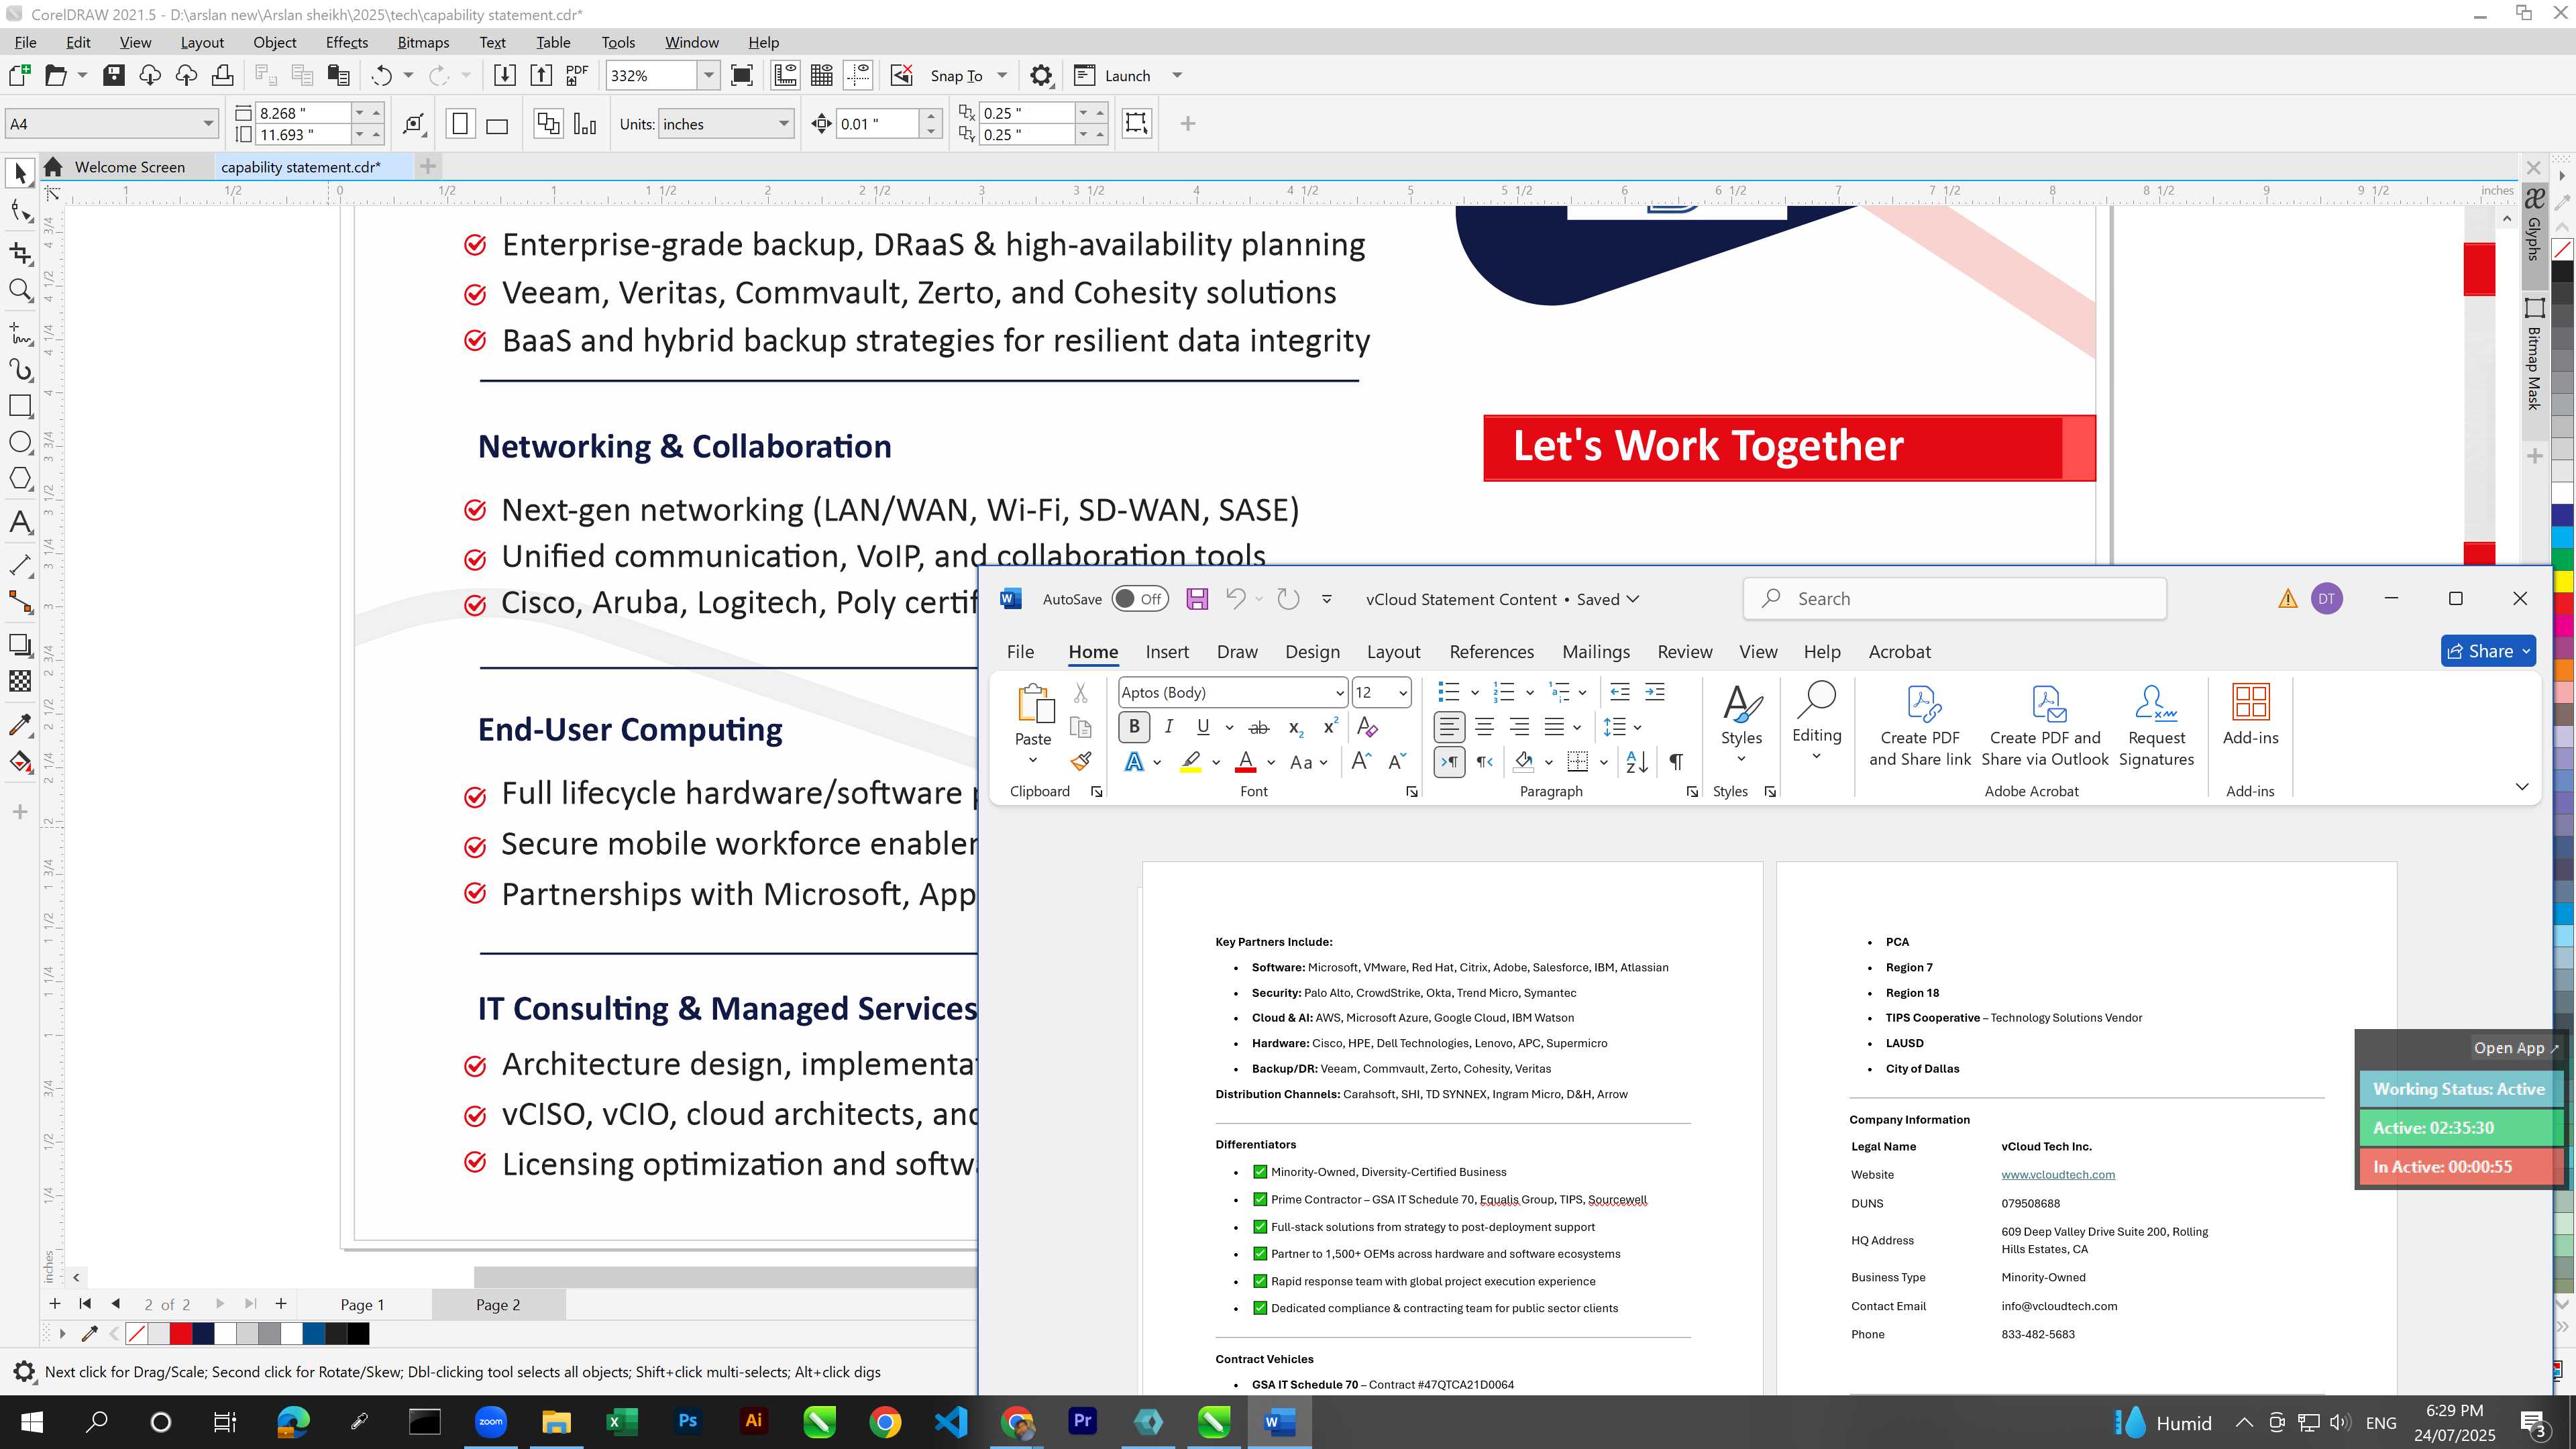This screenshot has height=1449, width=2576.
Task: Toggle Superscript formatting in Word
Action: (1330, 727)
